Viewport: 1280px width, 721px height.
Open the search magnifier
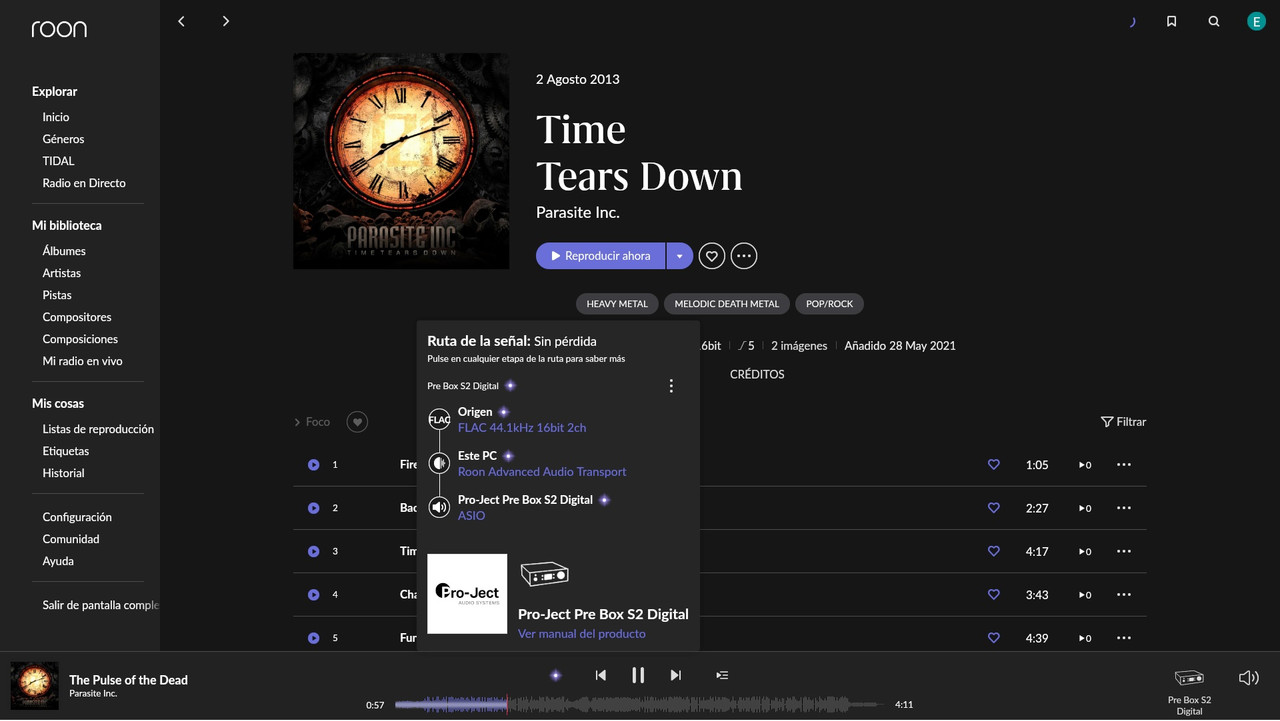pos(1214,21)
